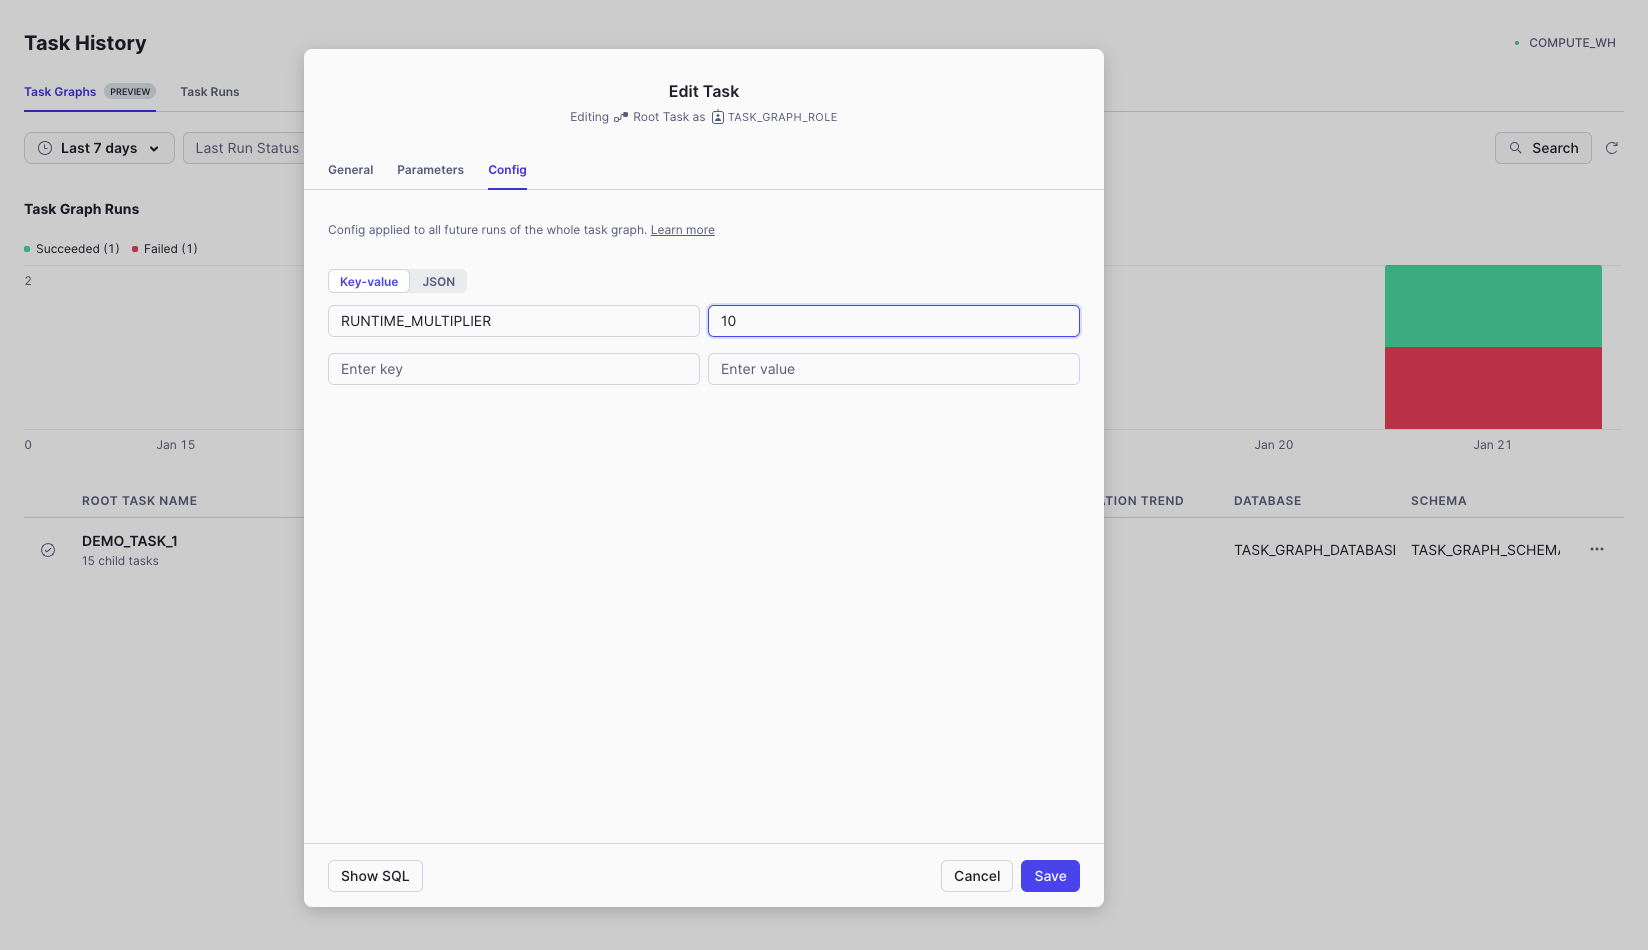Screen dimensions: 1648x950
Task: Switch config editor to JSON mode
Action: click(x=438, y=282)
